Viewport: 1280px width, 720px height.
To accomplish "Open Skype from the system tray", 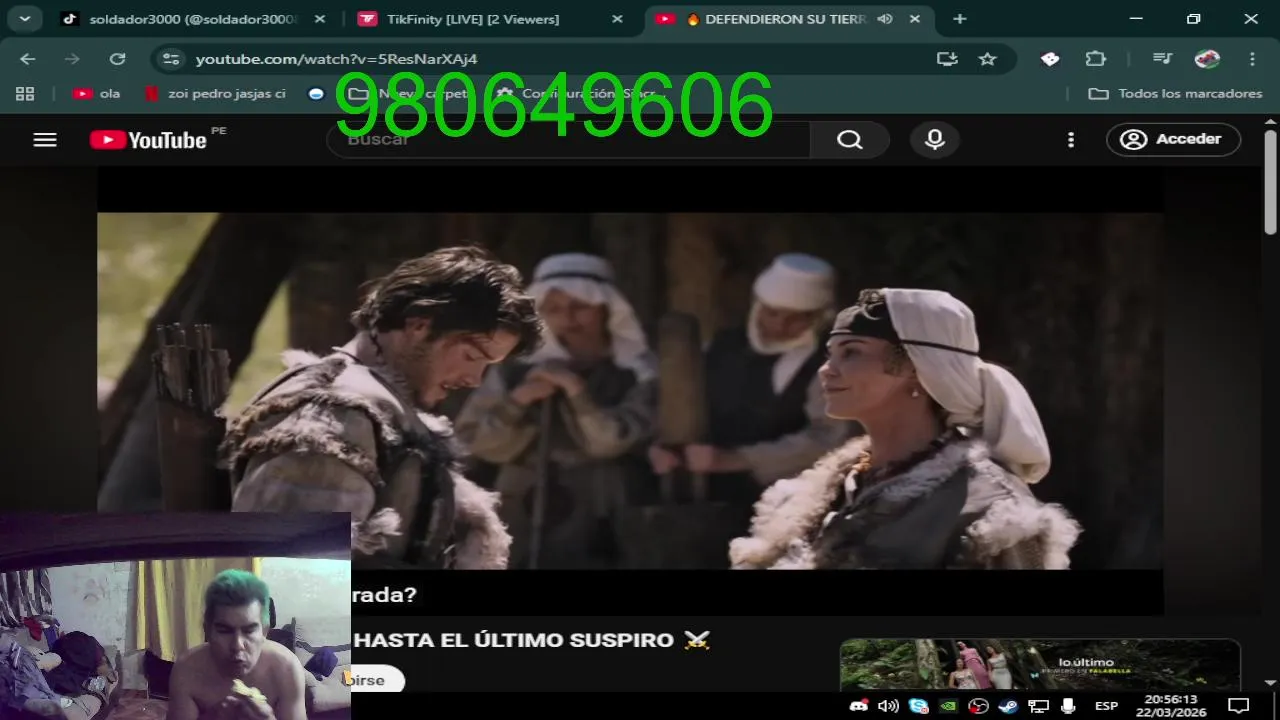I will 918,706.
